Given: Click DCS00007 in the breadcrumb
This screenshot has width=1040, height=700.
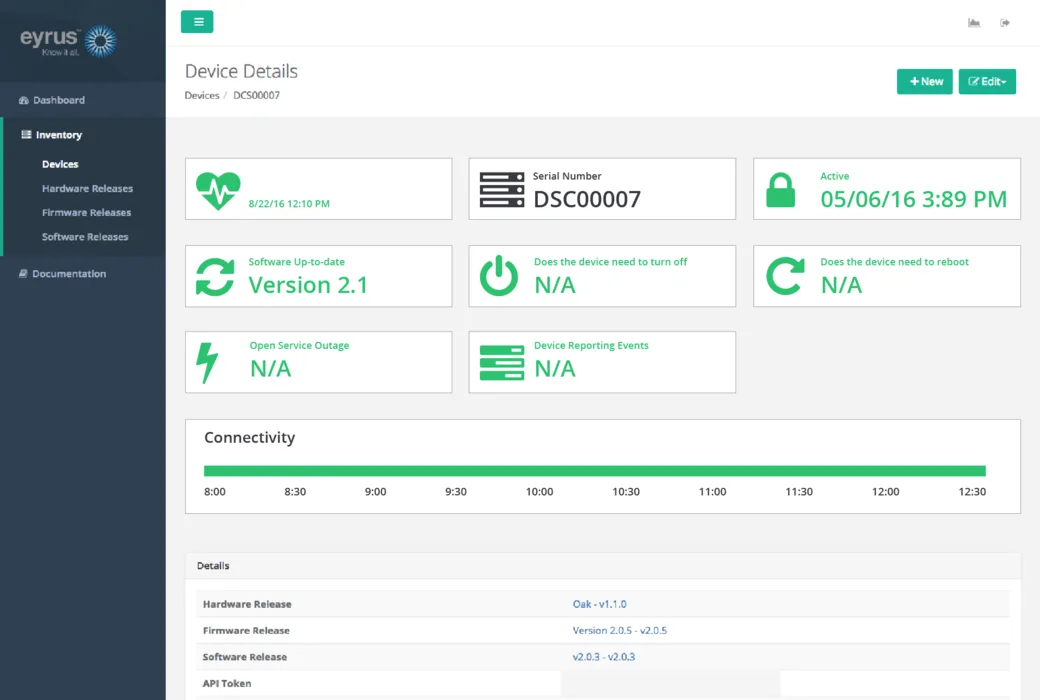Looking at the screenshot, I should (x=256, y=96).
